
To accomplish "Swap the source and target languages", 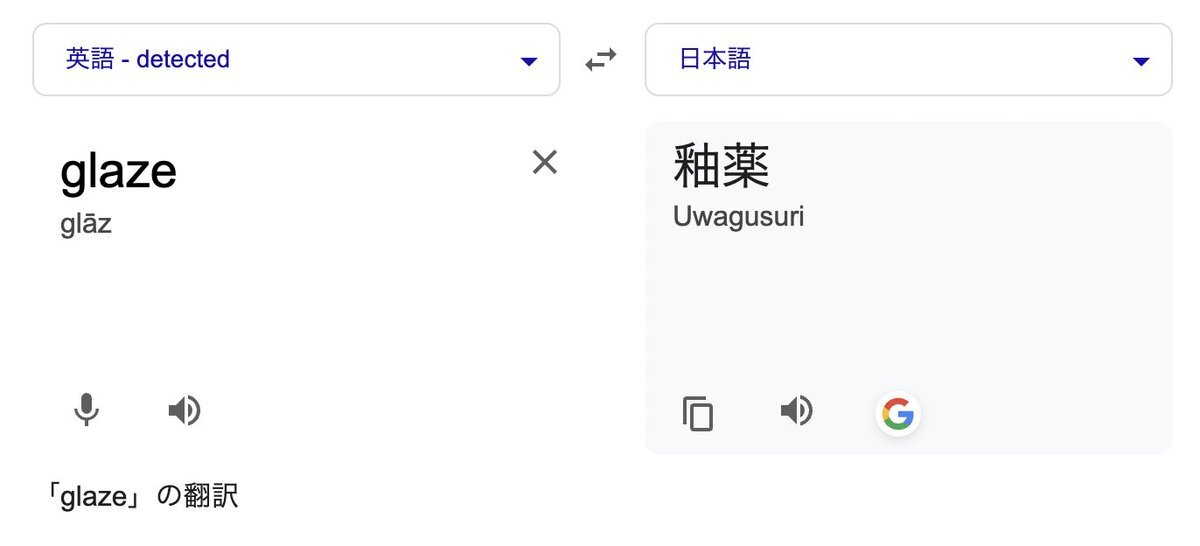I will 601,60.
